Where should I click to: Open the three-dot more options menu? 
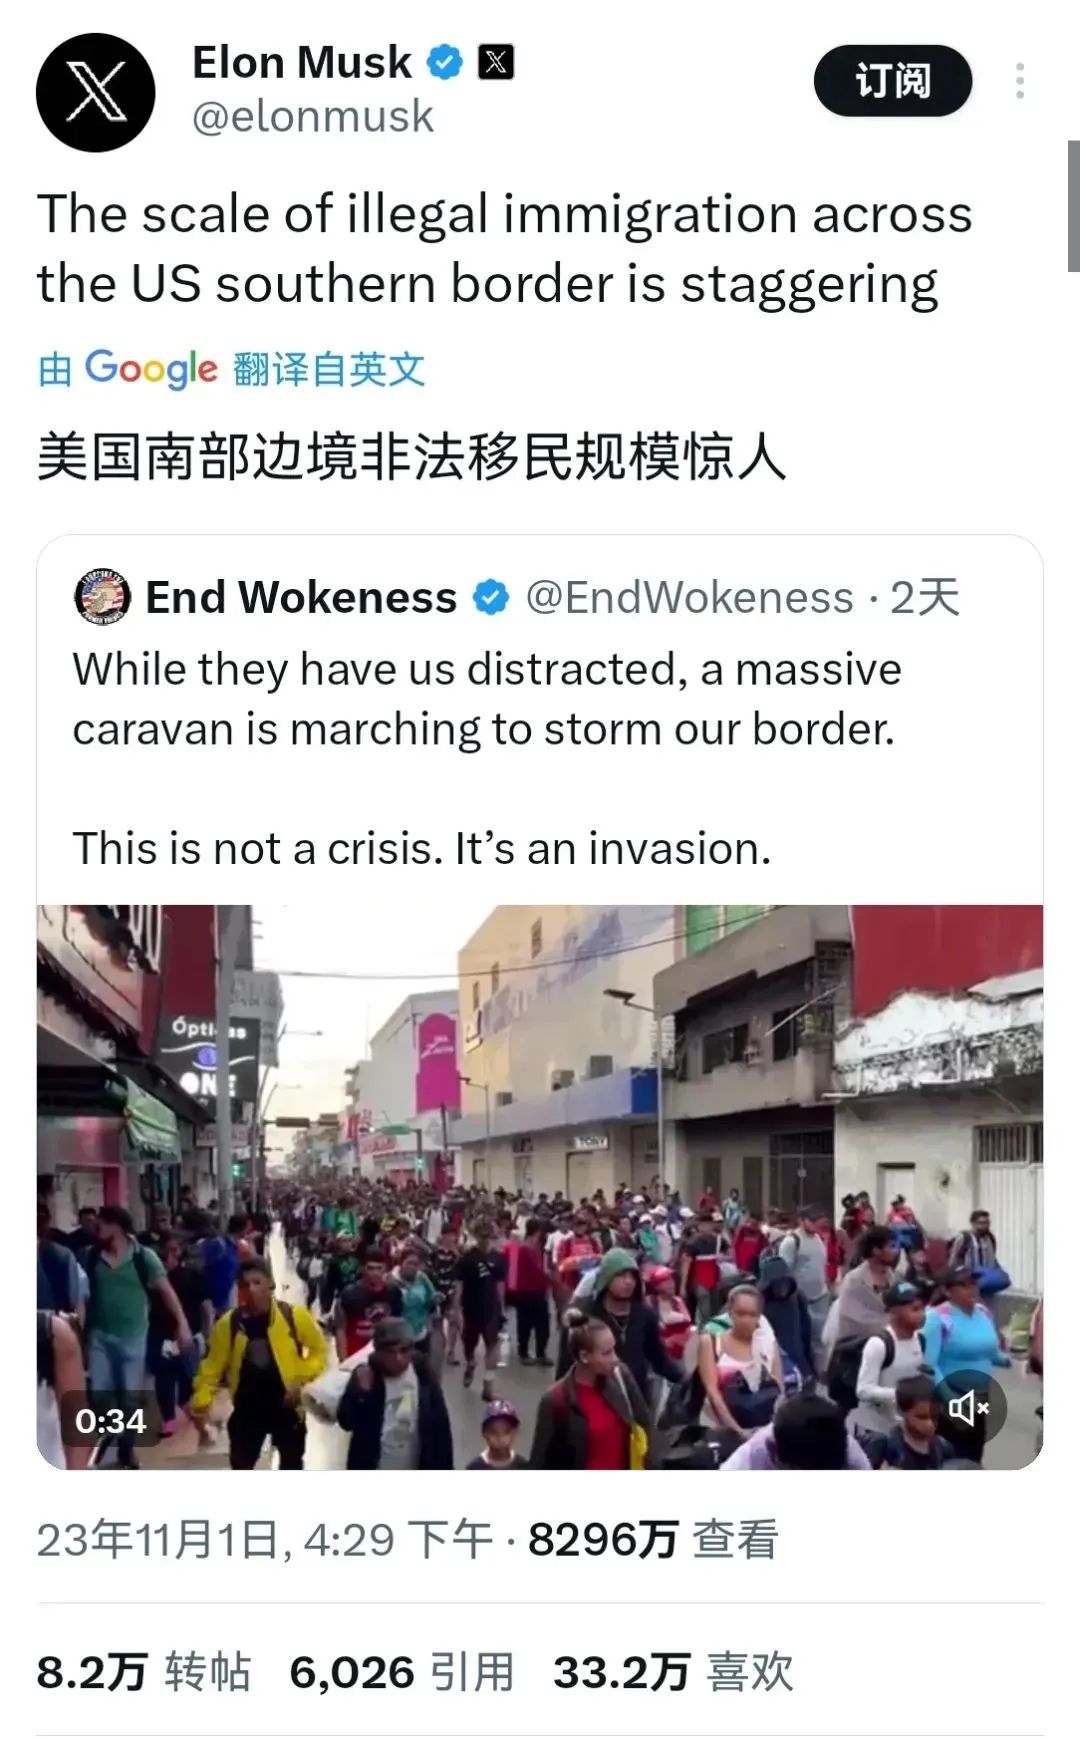point(1020,81)
